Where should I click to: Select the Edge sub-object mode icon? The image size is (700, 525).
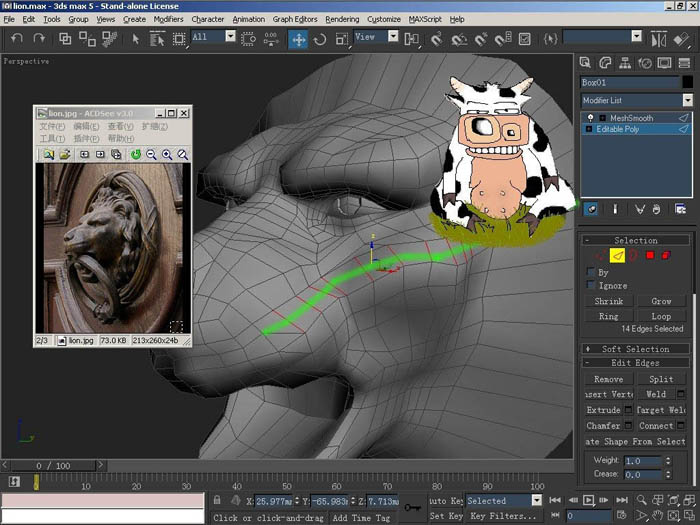617,255
